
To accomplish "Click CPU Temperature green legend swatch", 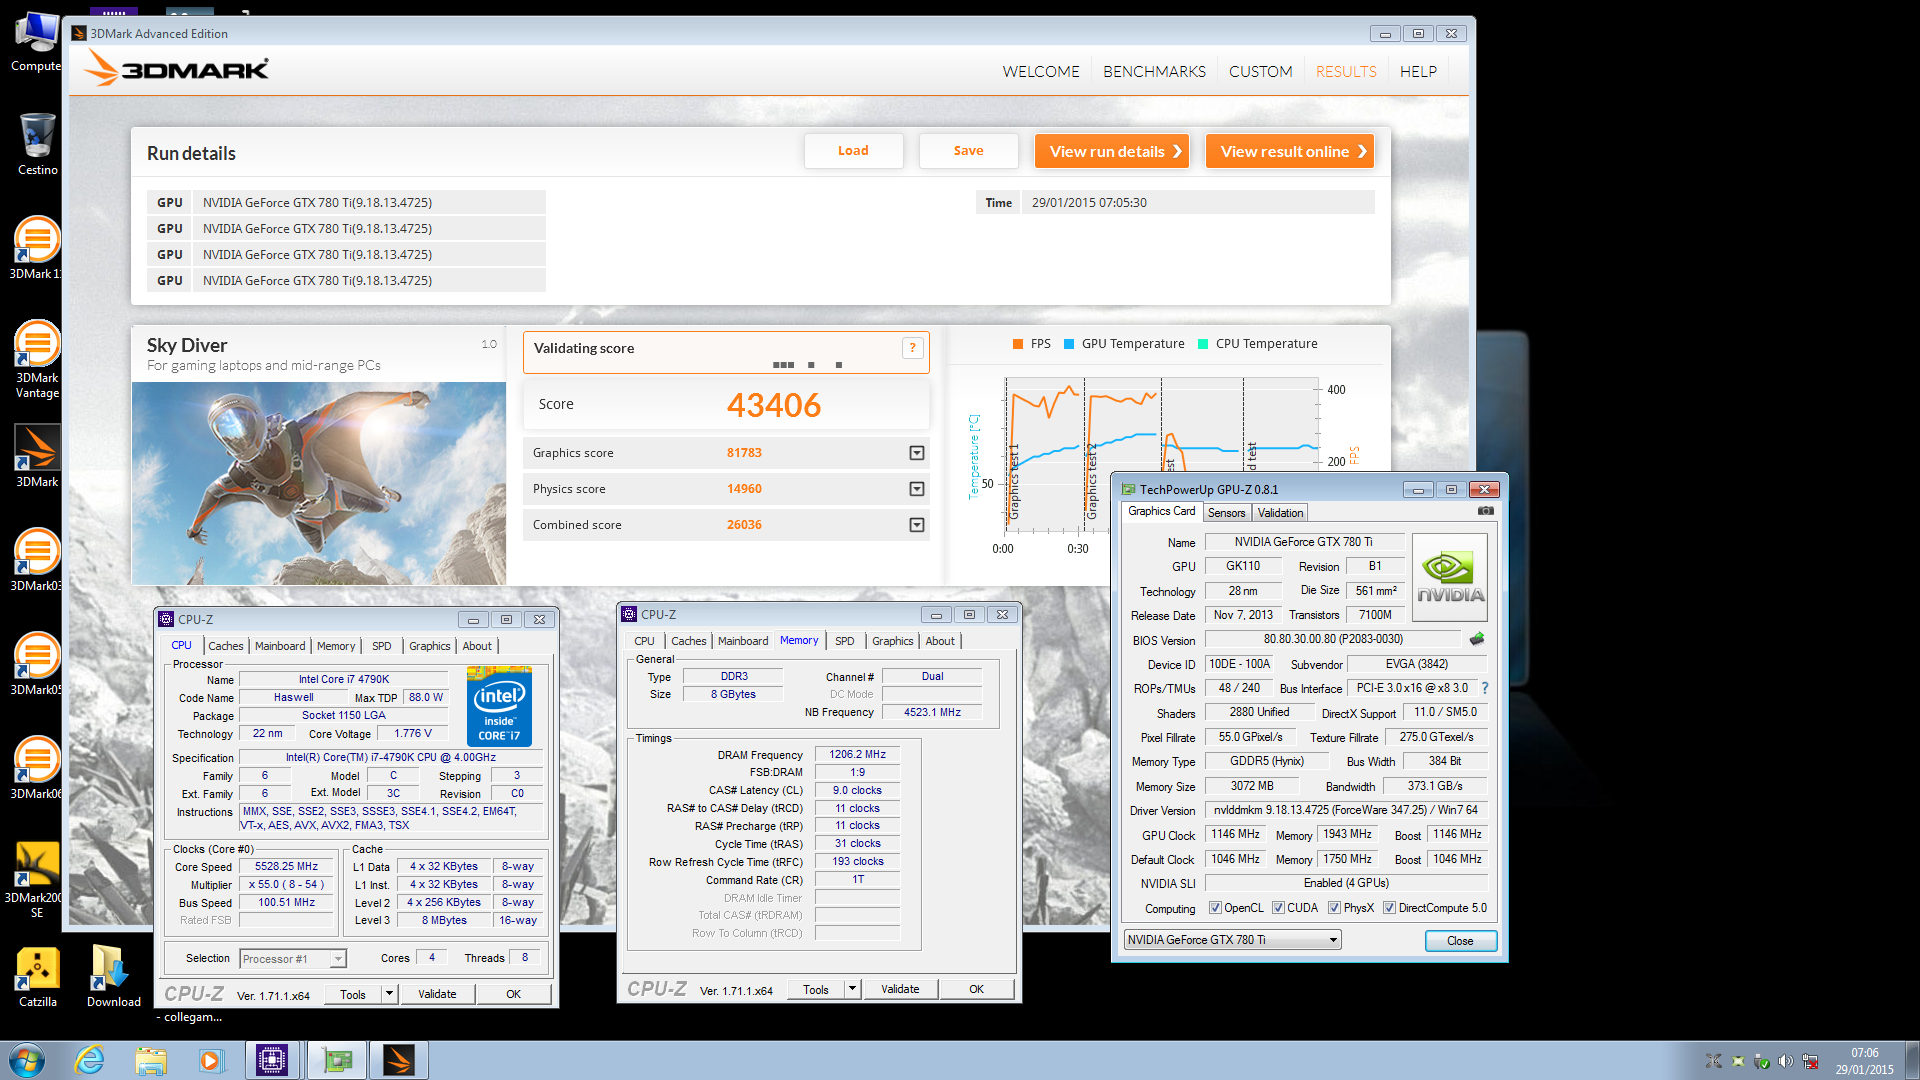I will pyautogui.click(x=1203, y=344).
